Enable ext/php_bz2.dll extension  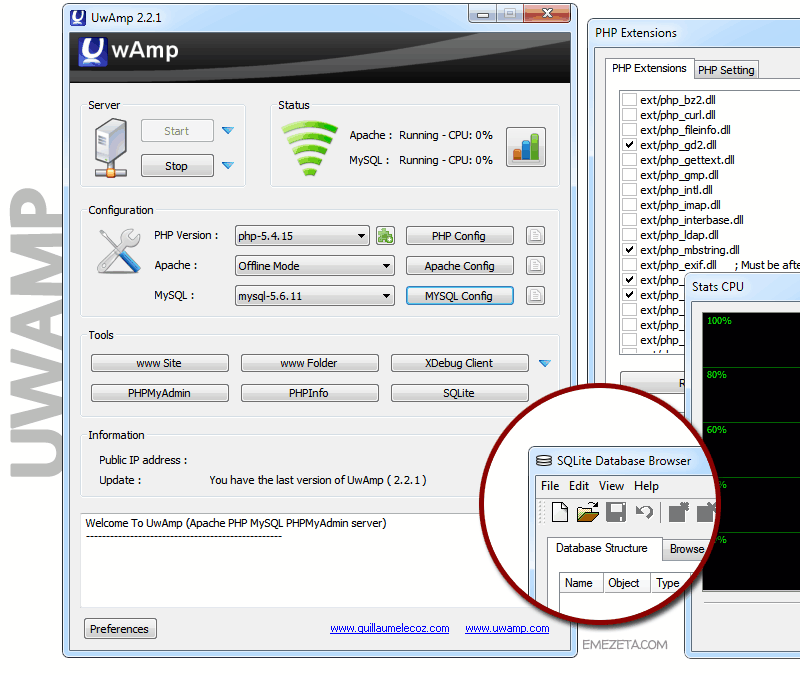(630, 99)
